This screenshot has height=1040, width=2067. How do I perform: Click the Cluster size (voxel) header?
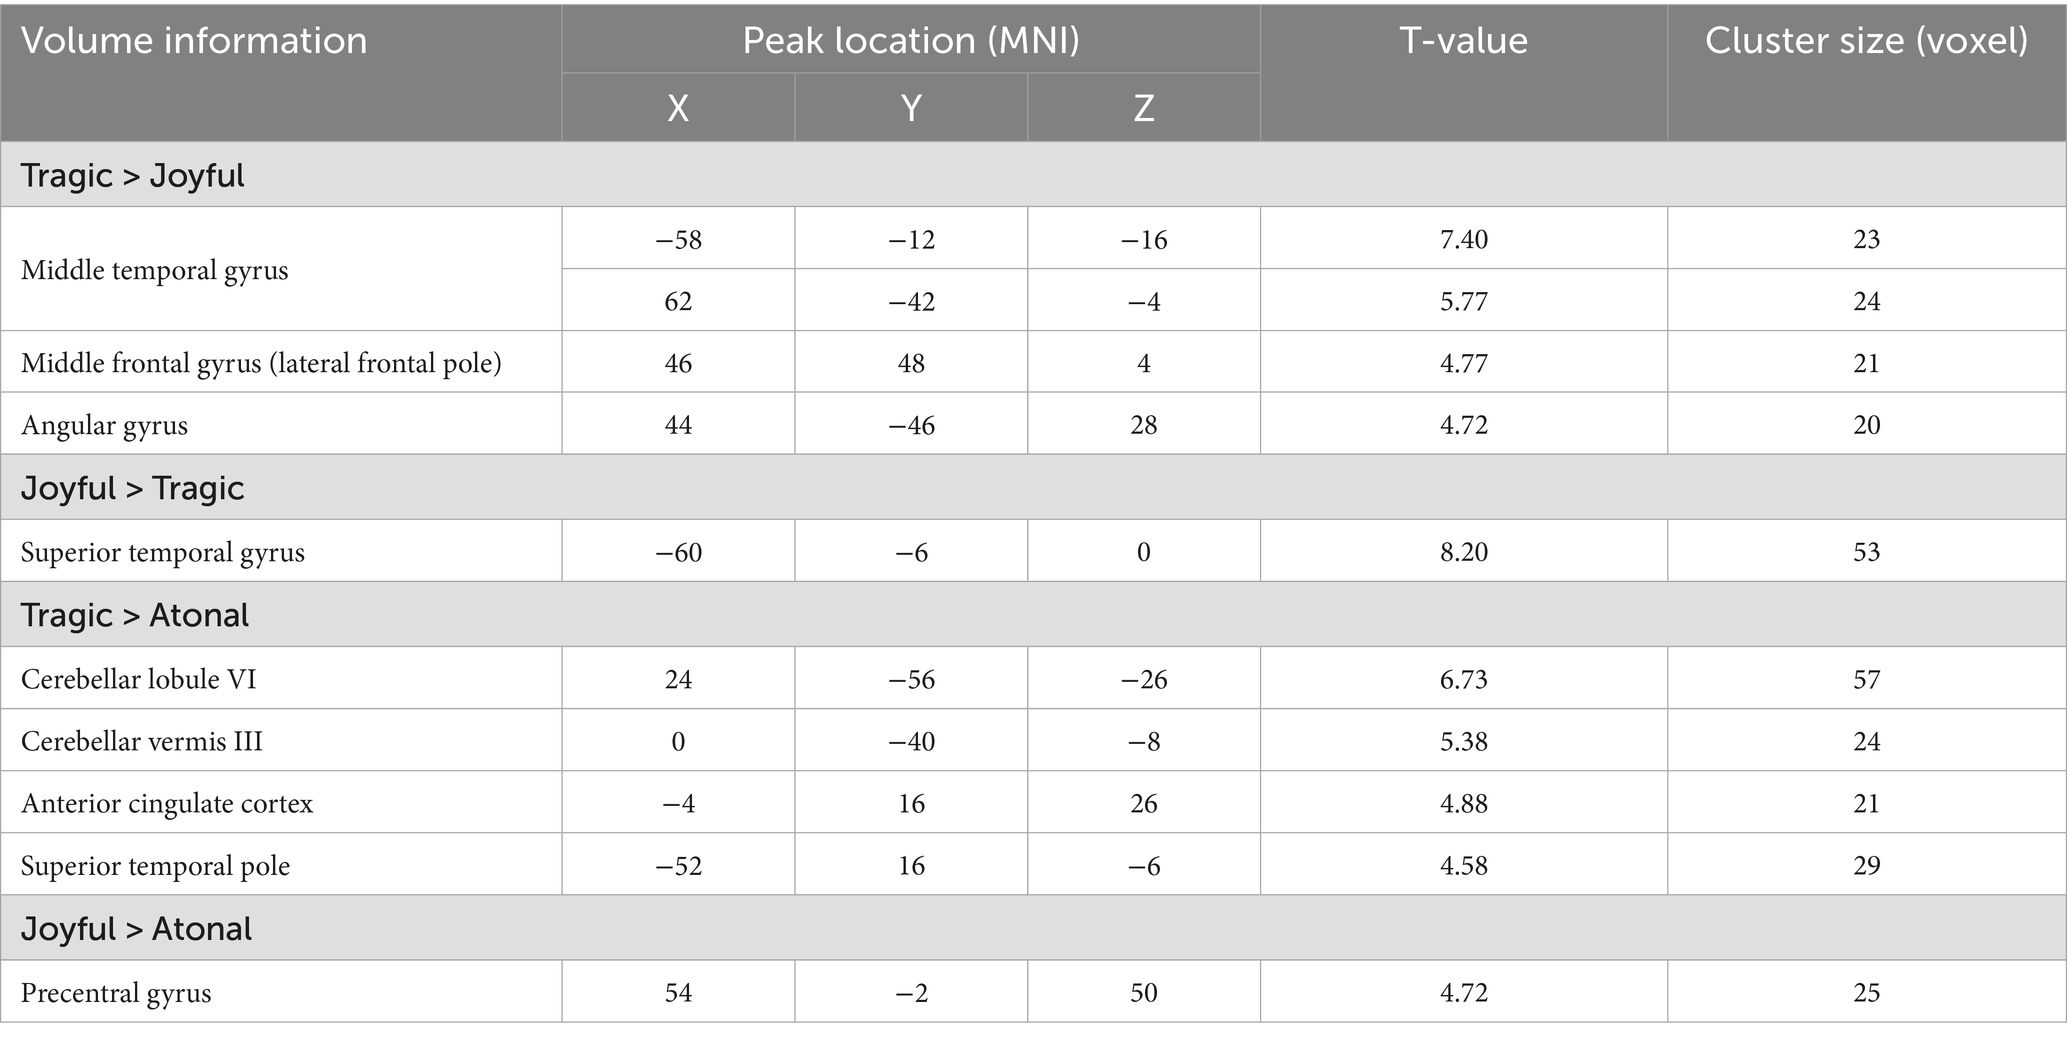[1866, 40]
